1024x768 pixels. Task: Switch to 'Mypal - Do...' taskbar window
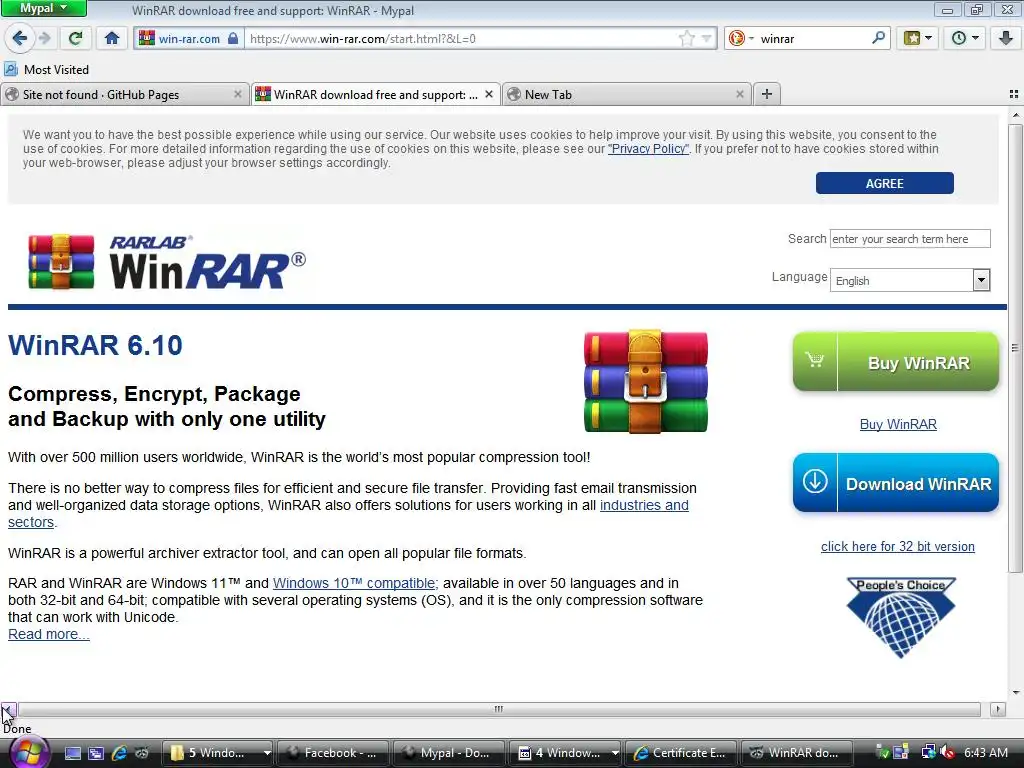point(448,753)
